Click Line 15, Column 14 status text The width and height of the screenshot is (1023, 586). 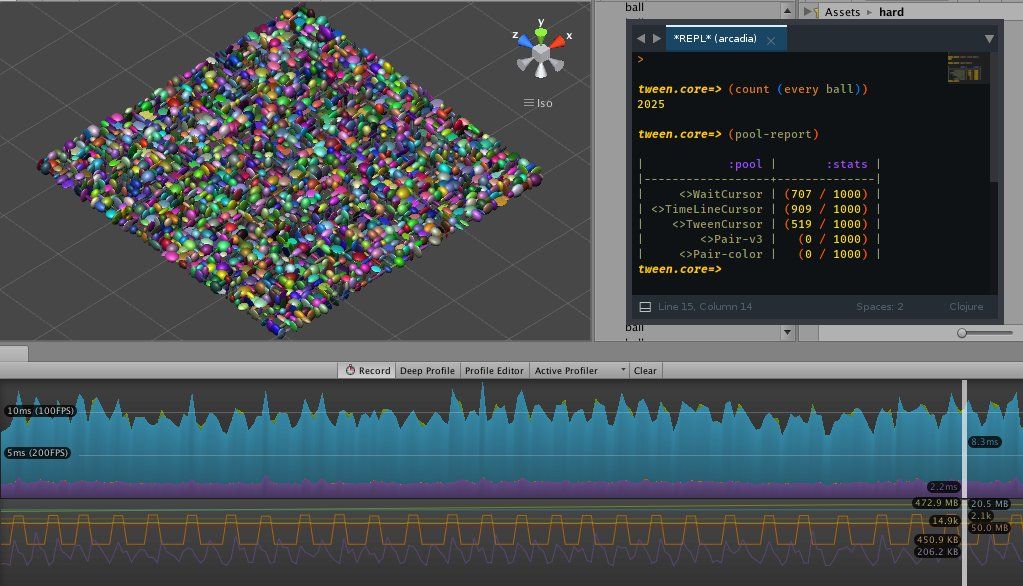click(x=705, y=307)
